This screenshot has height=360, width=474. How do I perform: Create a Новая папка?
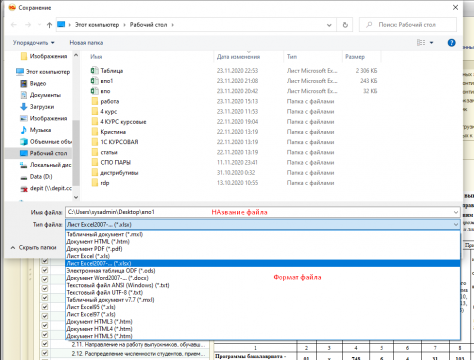coord(86,43)
